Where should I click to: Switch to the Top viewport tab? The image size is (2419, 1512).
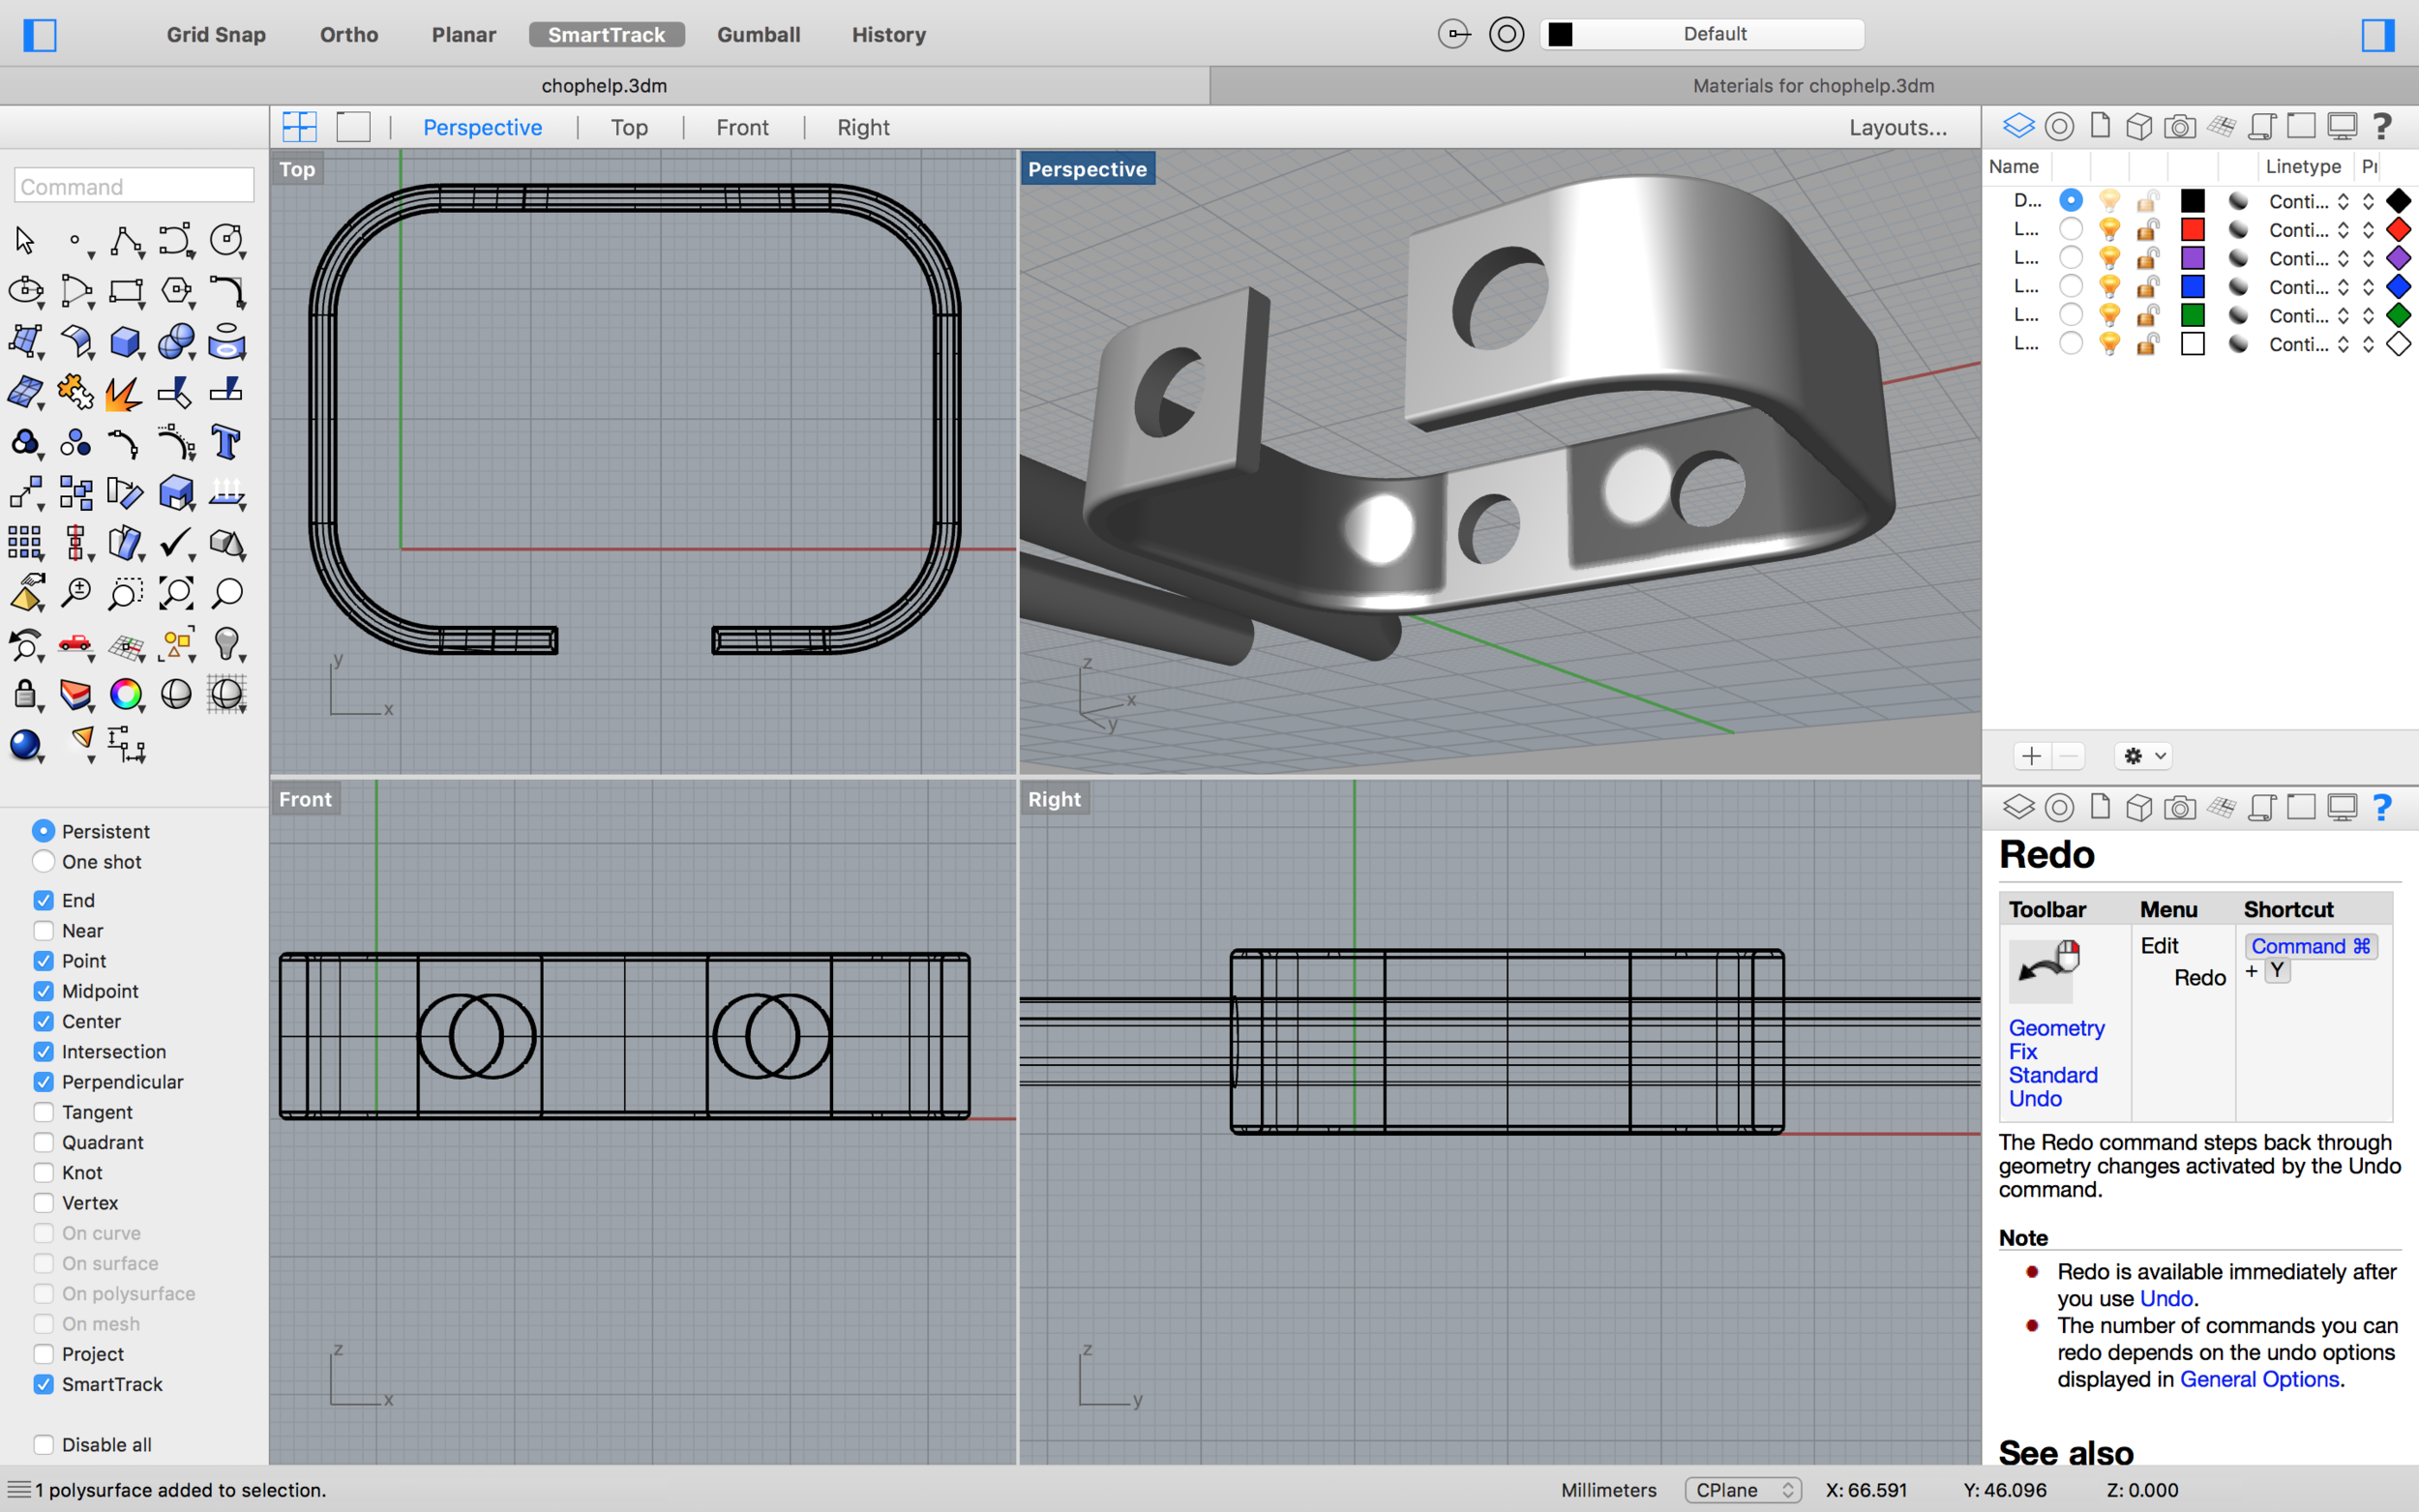click(629, 127)
